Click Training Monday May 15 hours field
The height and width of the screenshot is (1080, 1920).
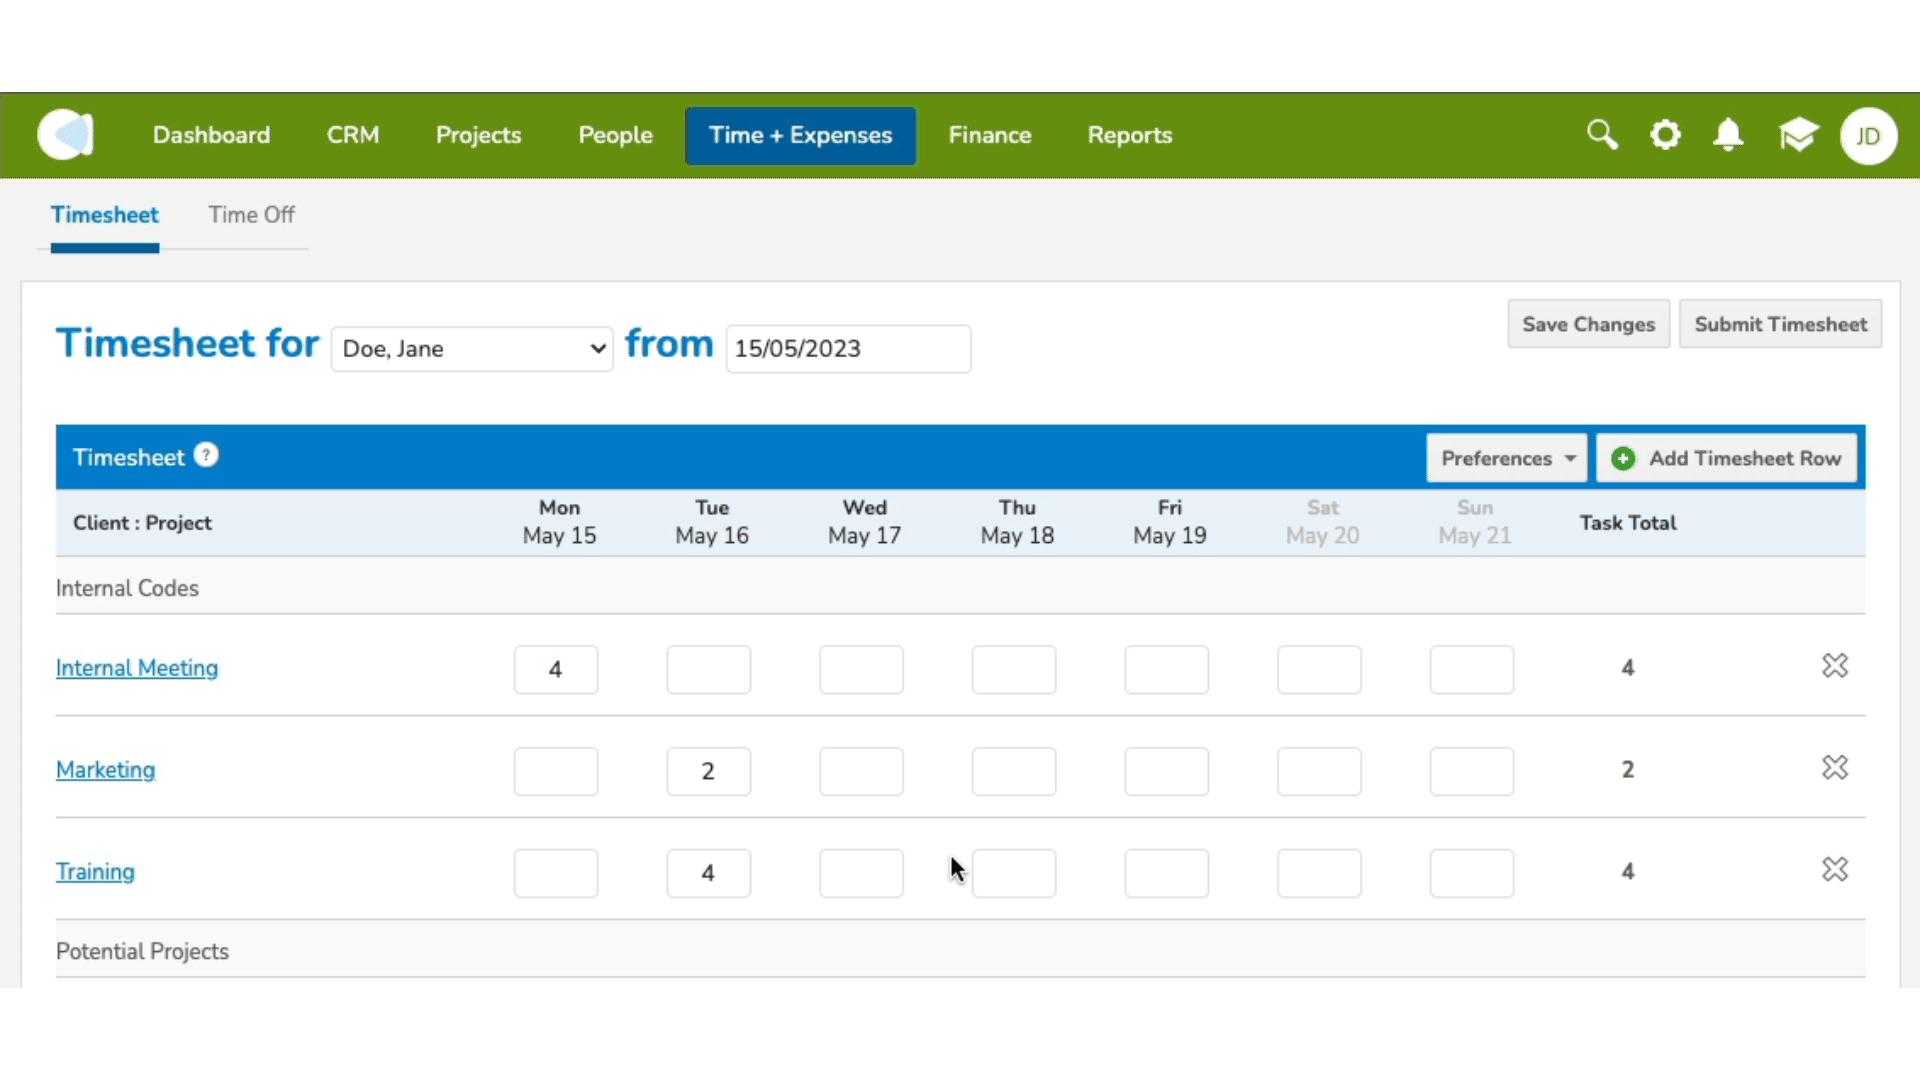556,873
